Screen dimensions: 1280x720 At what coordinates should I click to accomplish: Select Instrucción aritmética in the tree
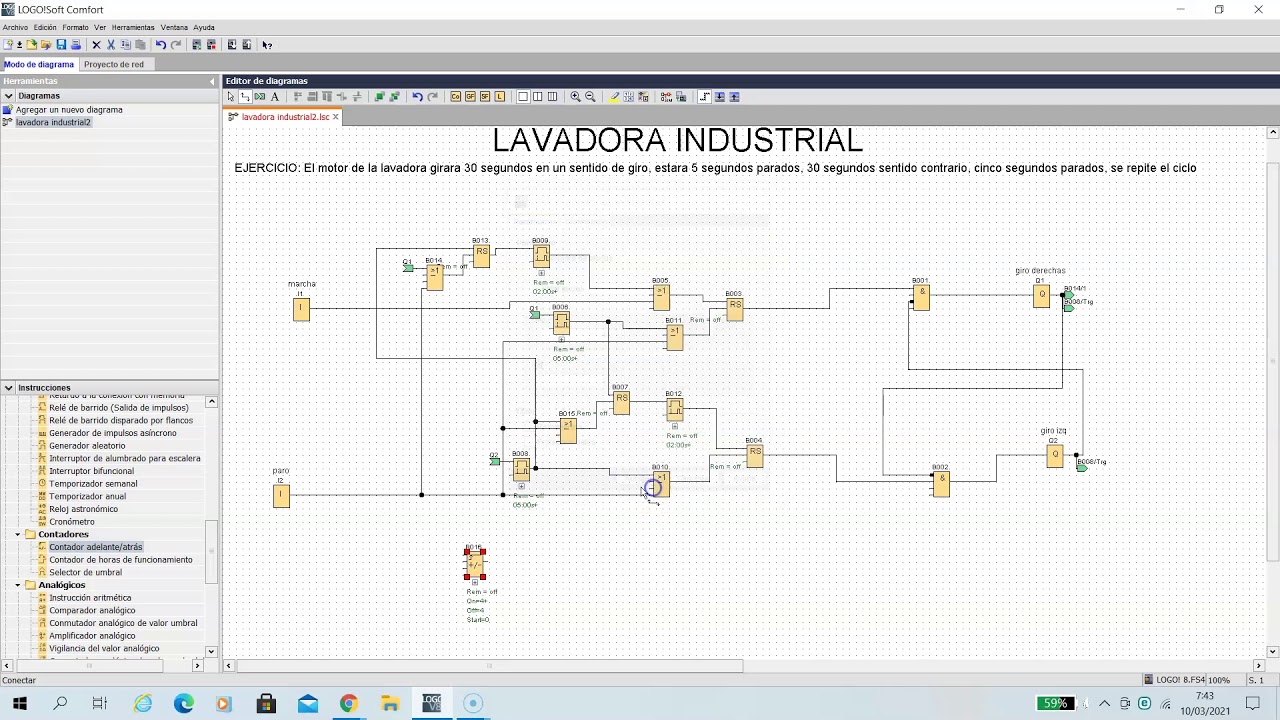click(x=90, y=598)
